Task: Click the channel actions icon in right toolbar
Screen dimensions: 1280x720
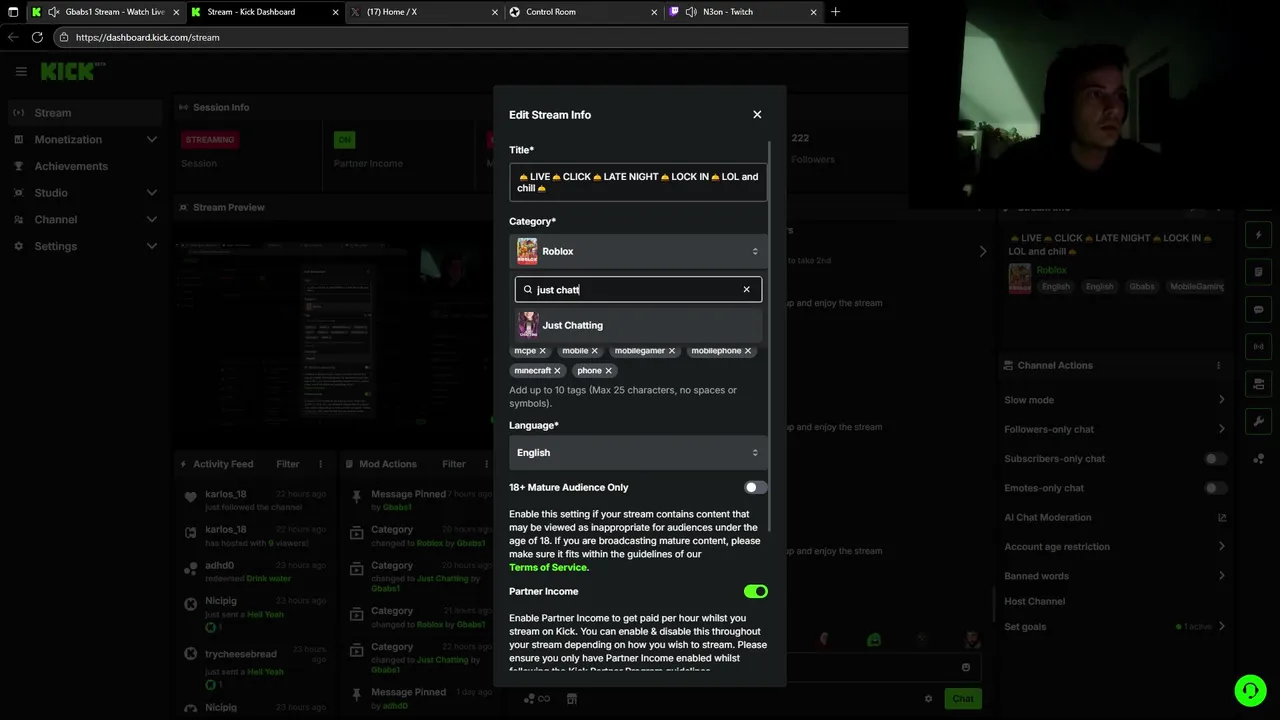Action: (1259, 384)
